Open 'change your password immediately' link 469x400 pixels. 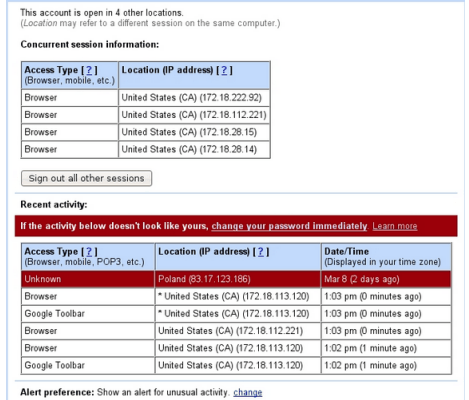pyautogui.click(x=289, y=226)
